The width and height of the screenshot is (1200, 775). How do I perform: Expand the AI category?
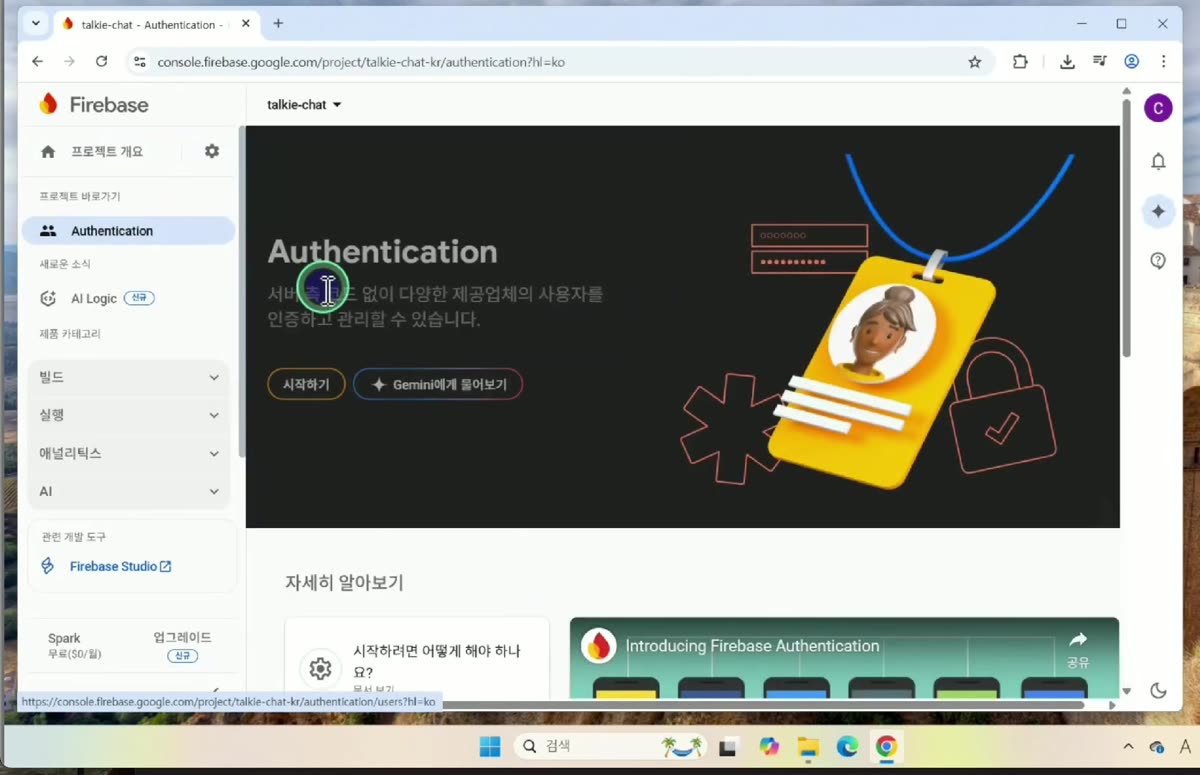(x=129, y=492)
